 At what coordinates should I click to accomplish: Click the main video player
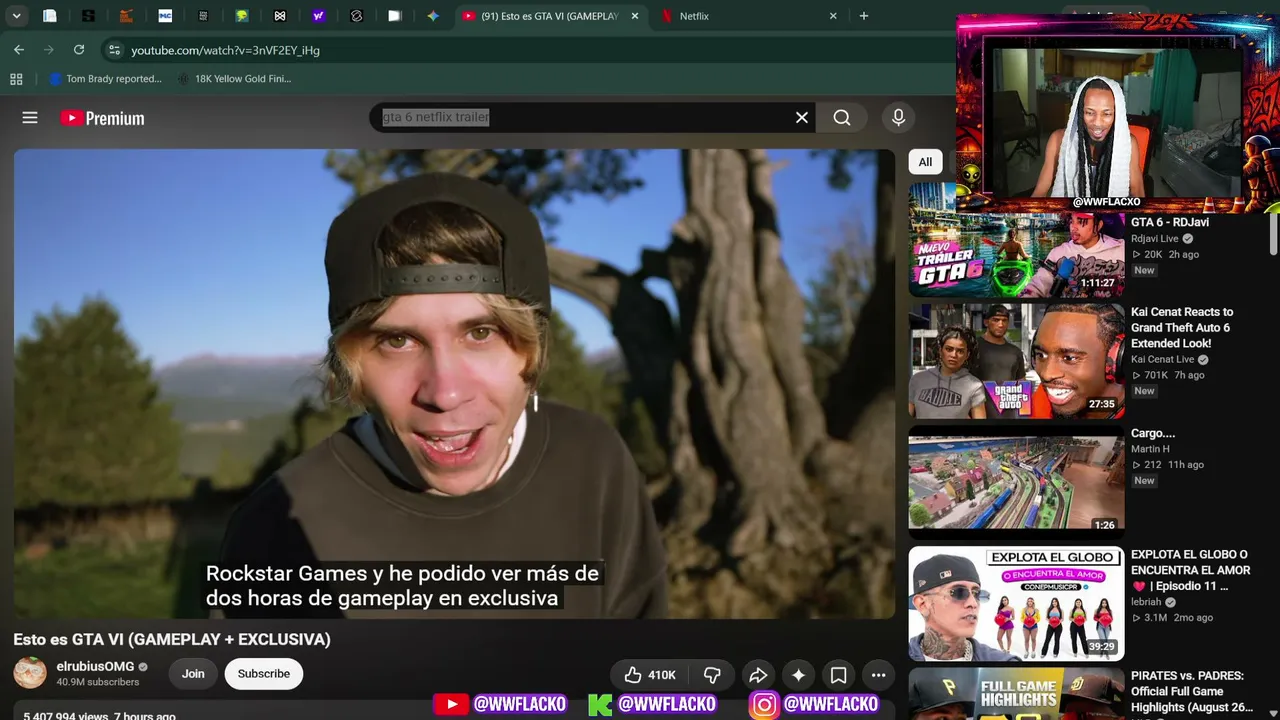(455, 384)
